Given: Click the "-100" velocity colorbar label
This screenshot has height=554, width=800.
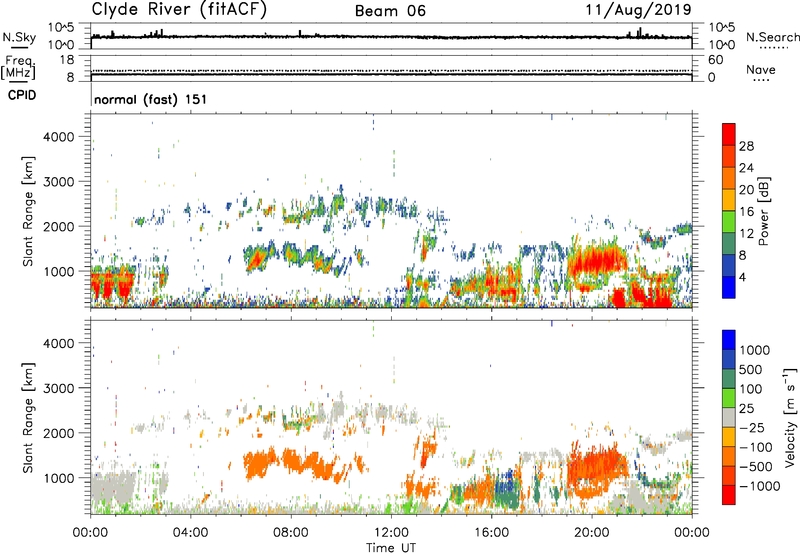Looking at the screenshot, I should click(756, 447).
